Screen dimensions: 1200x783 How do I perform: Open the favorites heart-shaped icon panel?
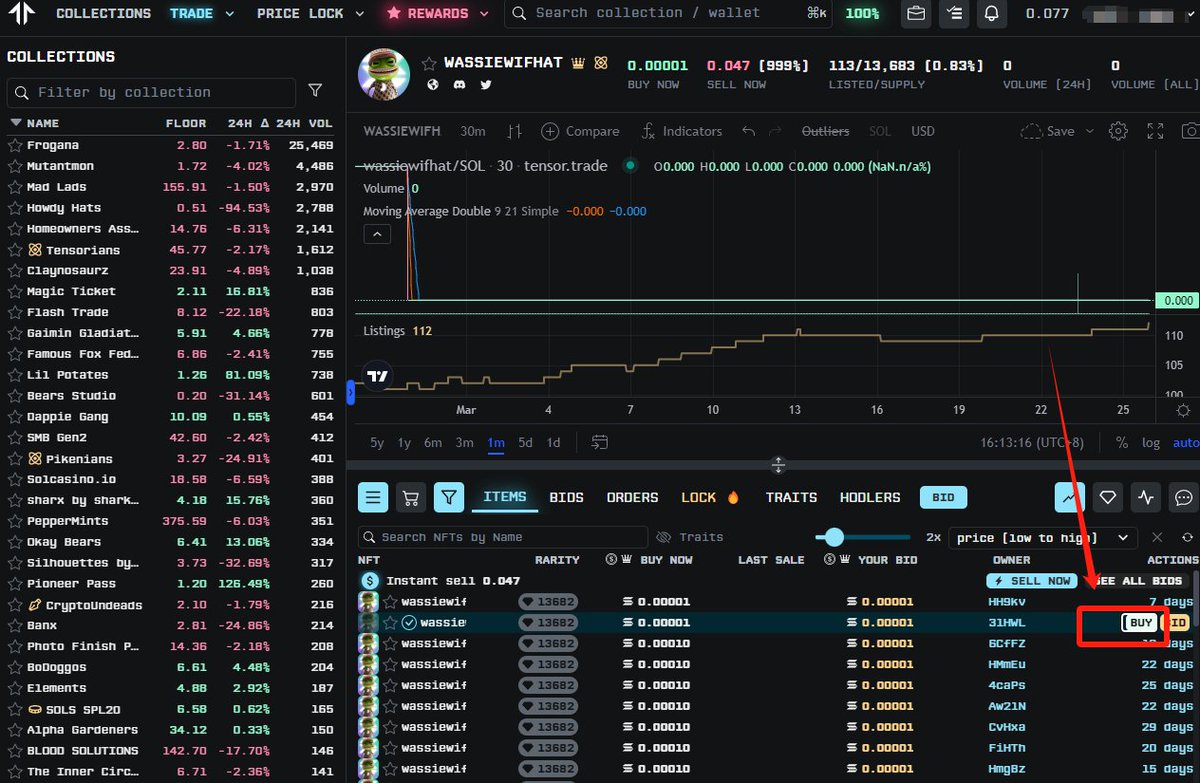[x=1108, y=497]
